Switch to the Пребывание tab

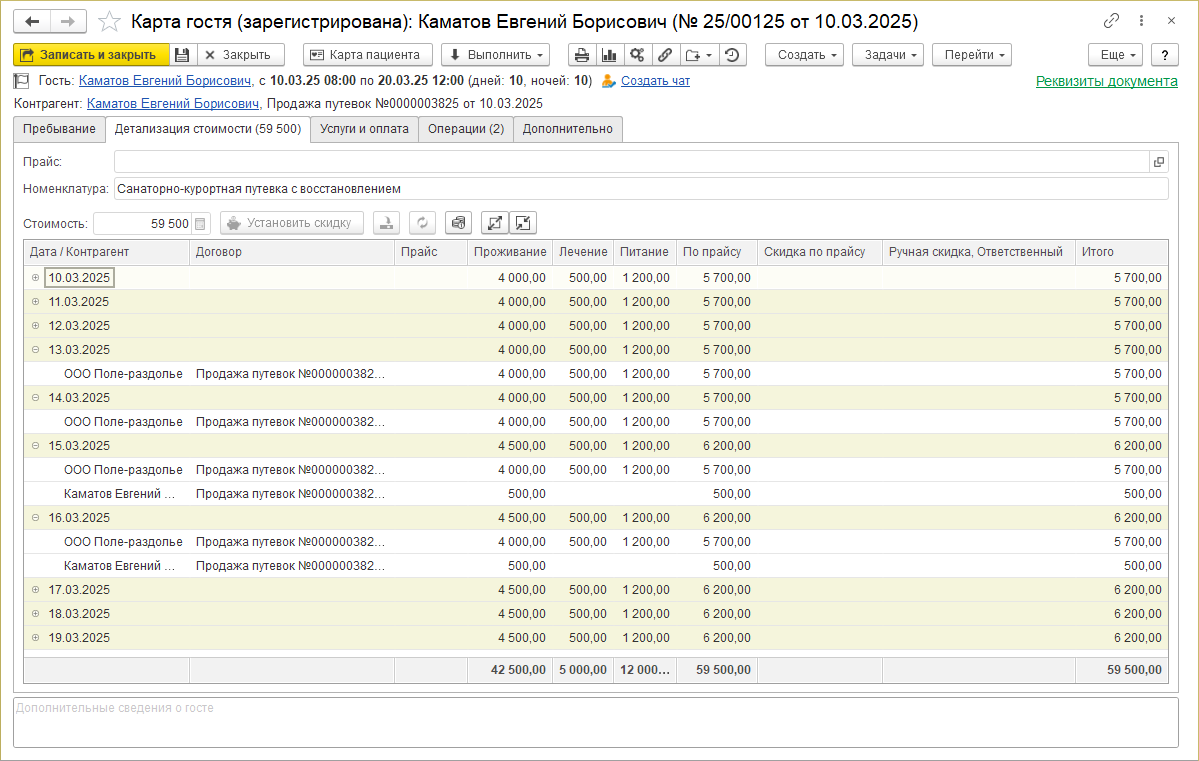[x=59, y=129]
